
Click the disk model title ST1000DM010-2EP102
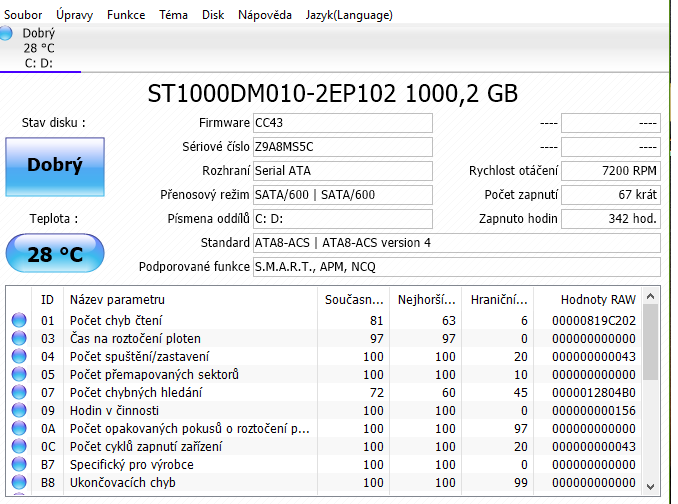pyautogui.click(x=272, y=93)
